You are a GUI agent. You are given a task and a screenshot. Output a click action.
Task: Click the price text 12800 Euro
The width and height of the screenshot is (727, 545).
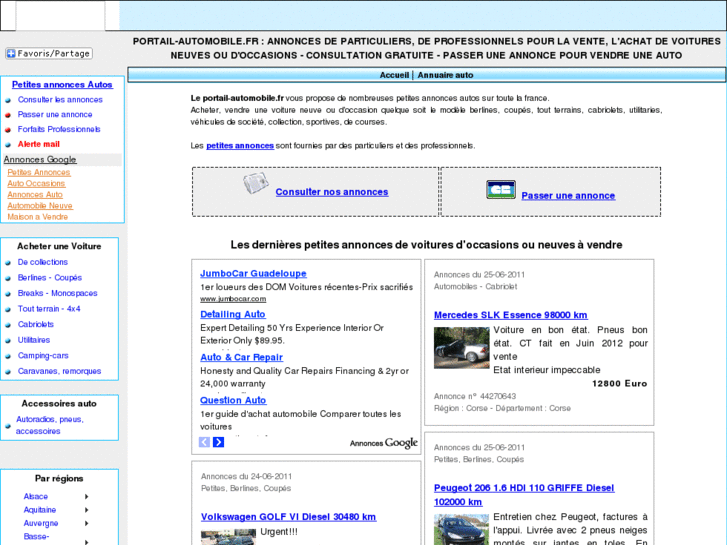click(619, 384)
